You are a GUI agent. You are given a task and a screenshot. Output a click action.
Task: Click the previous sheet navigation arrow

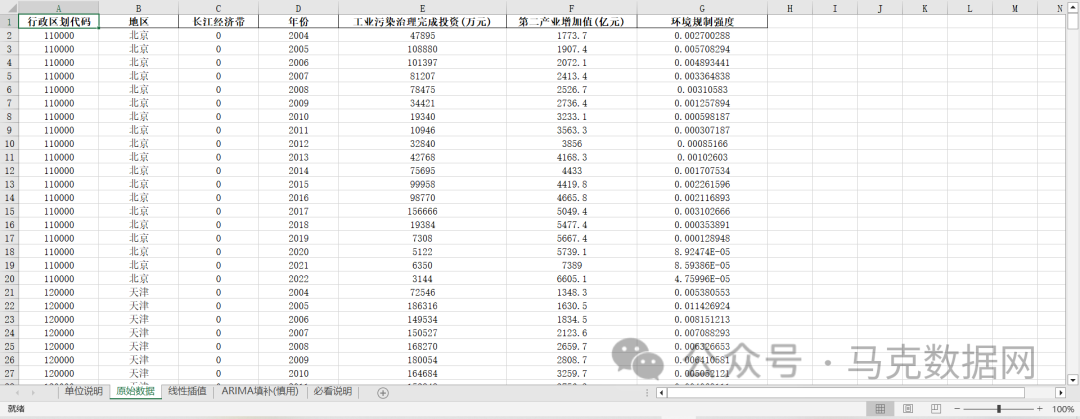[x=16, y=392]
